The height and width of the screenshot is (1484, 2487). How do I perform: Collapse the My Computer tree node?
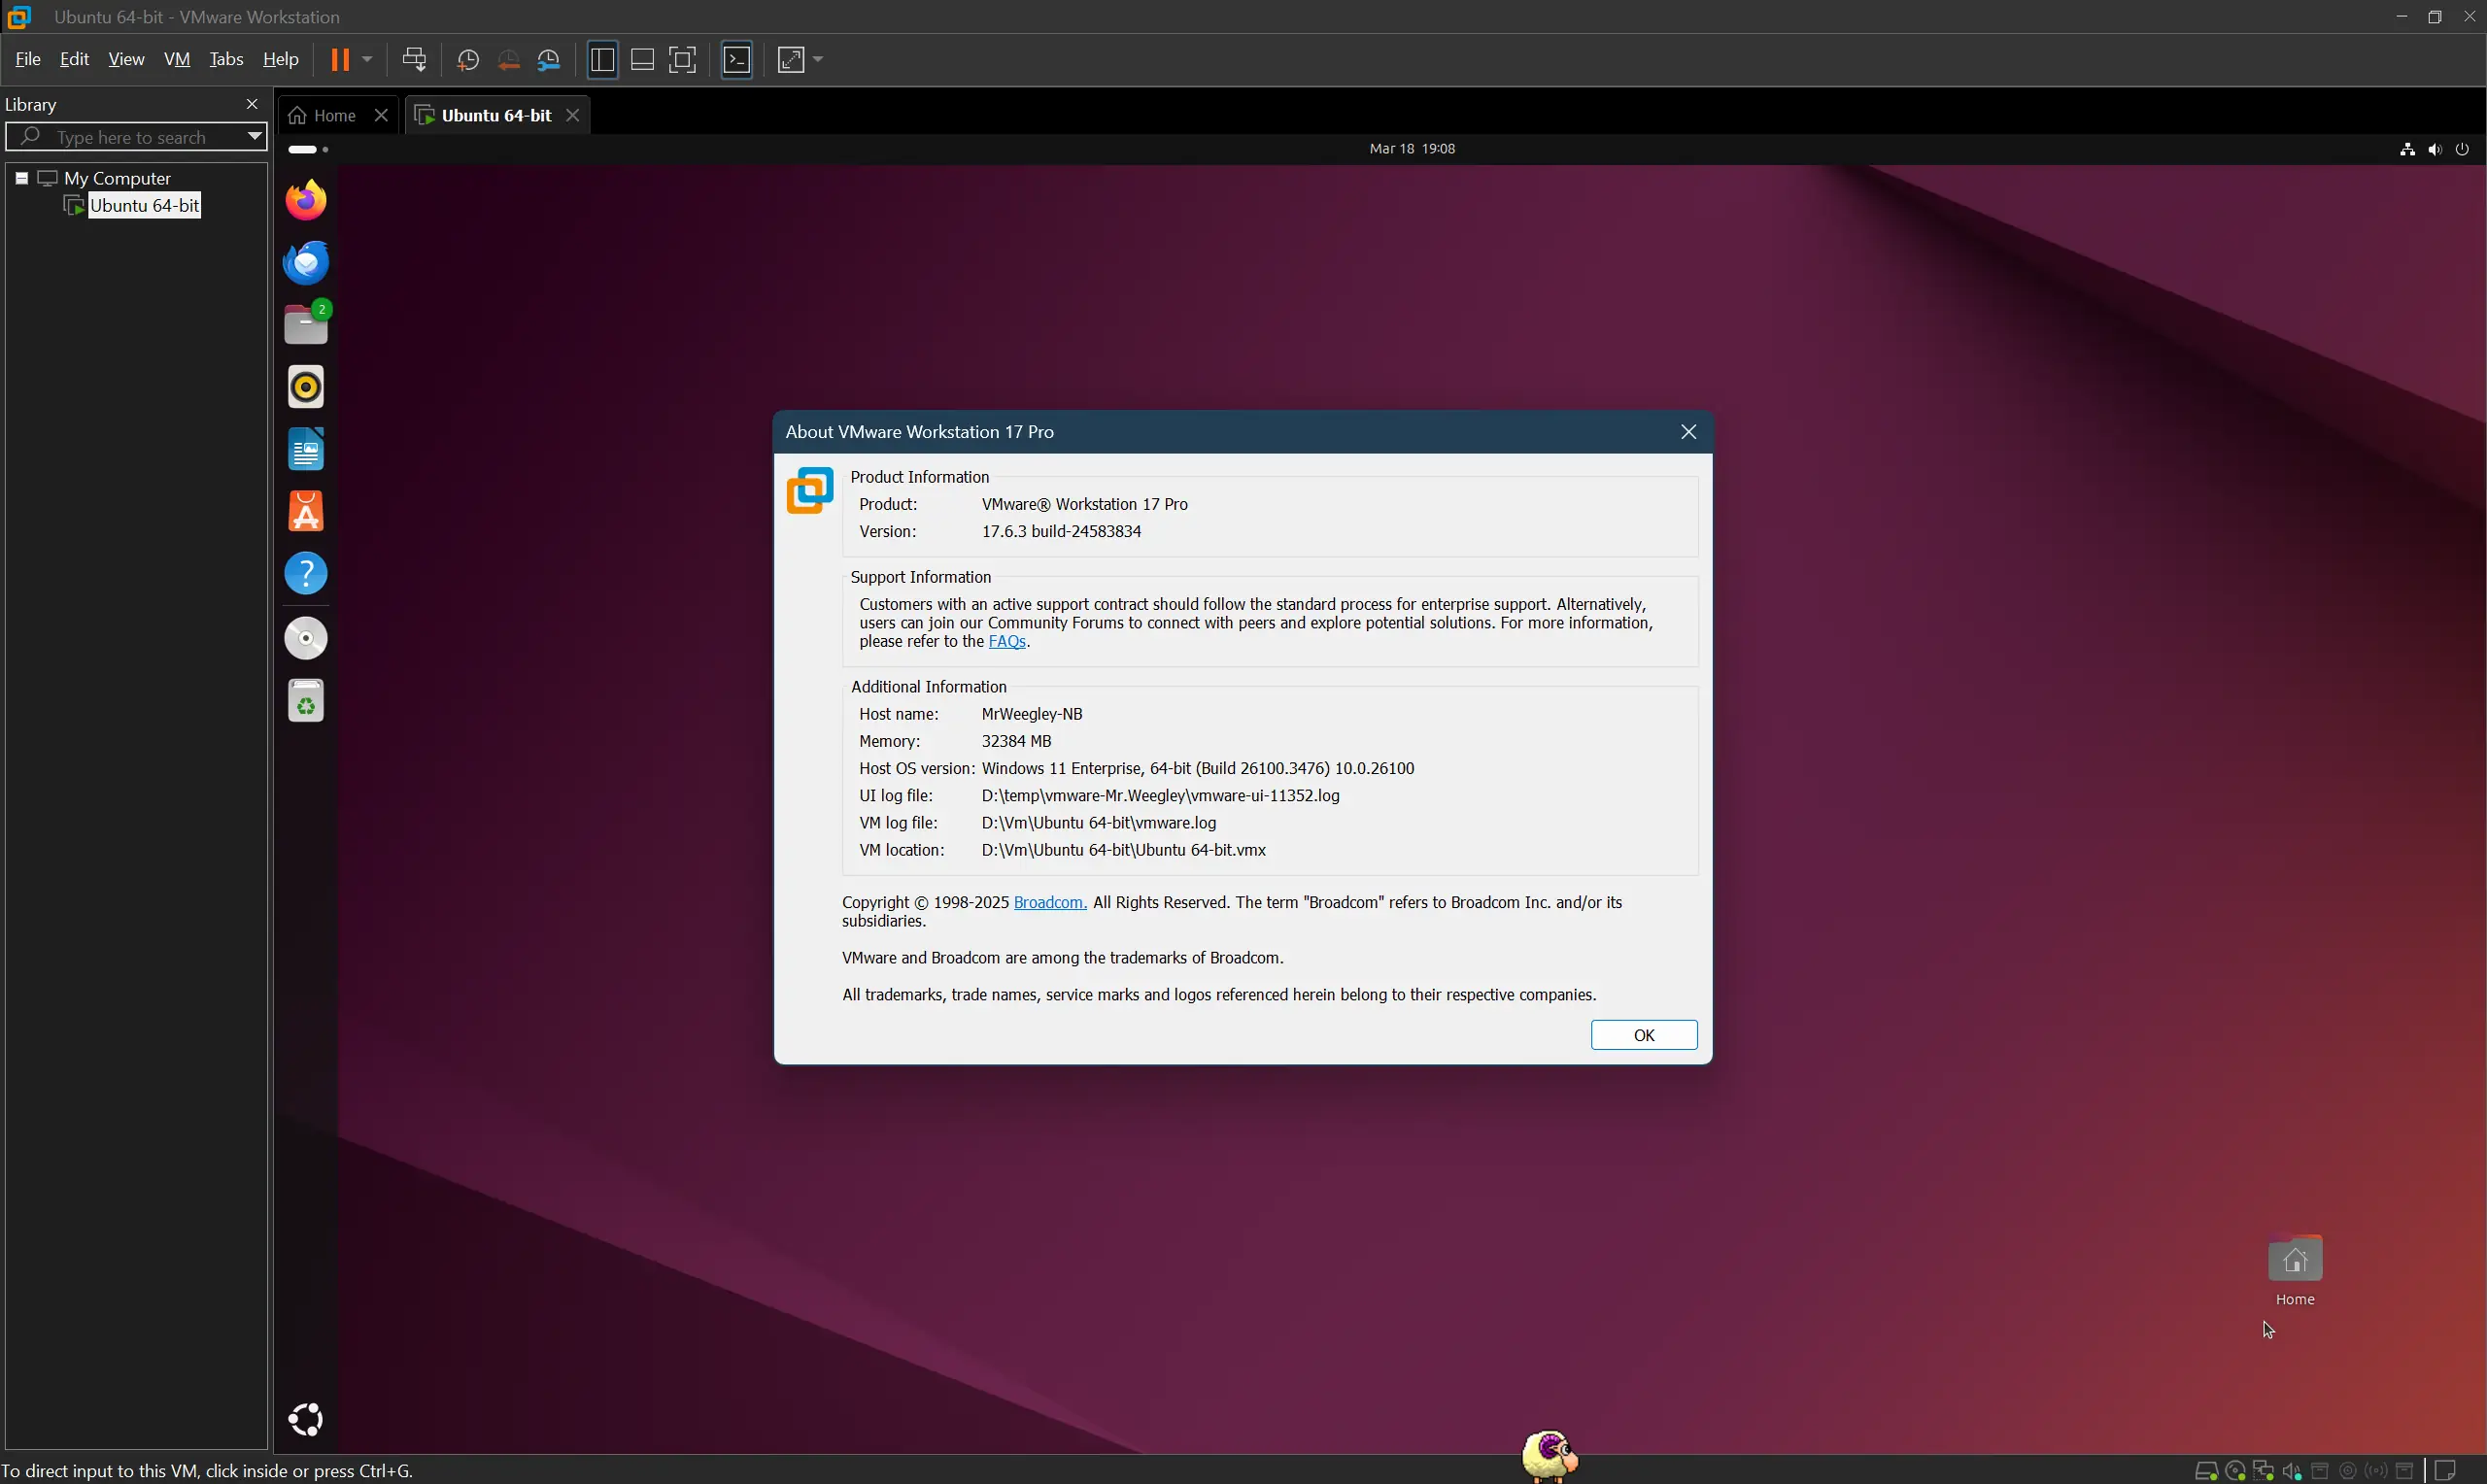click(22, 178)
